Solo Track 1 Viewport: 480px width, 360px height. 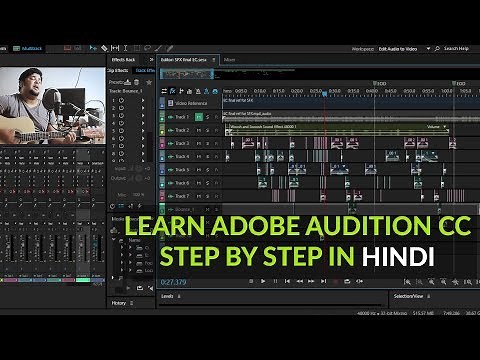208,117
